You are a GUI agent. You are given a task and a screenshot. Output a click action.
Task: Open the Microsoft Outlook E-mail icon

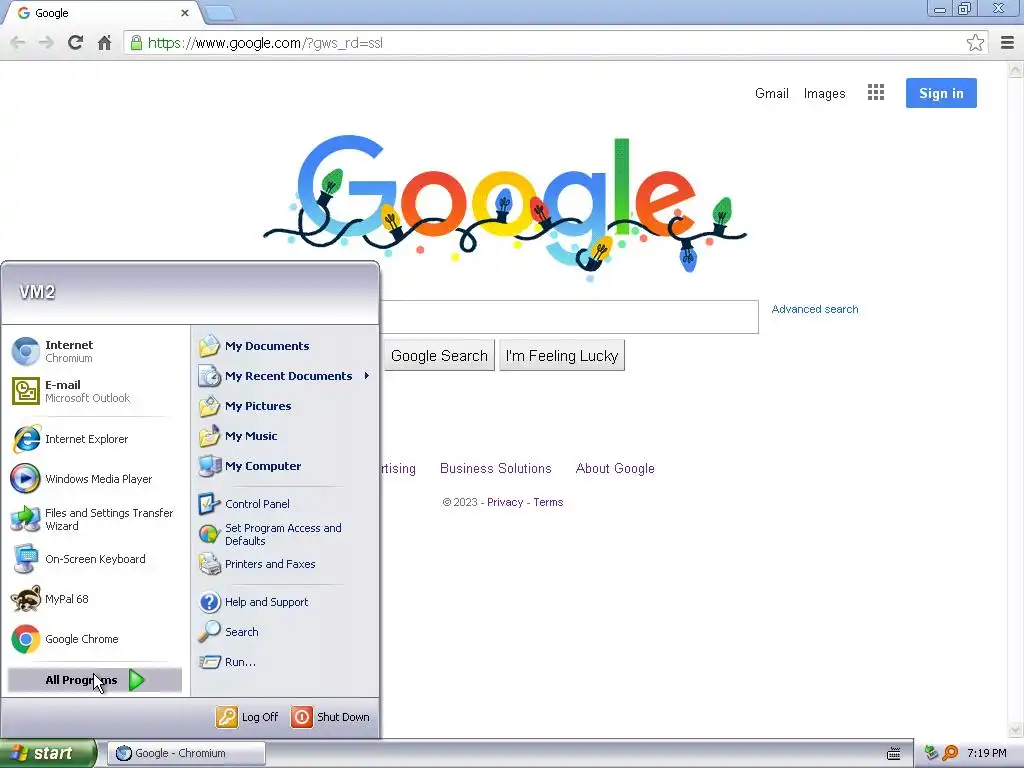tap(25, 391)
